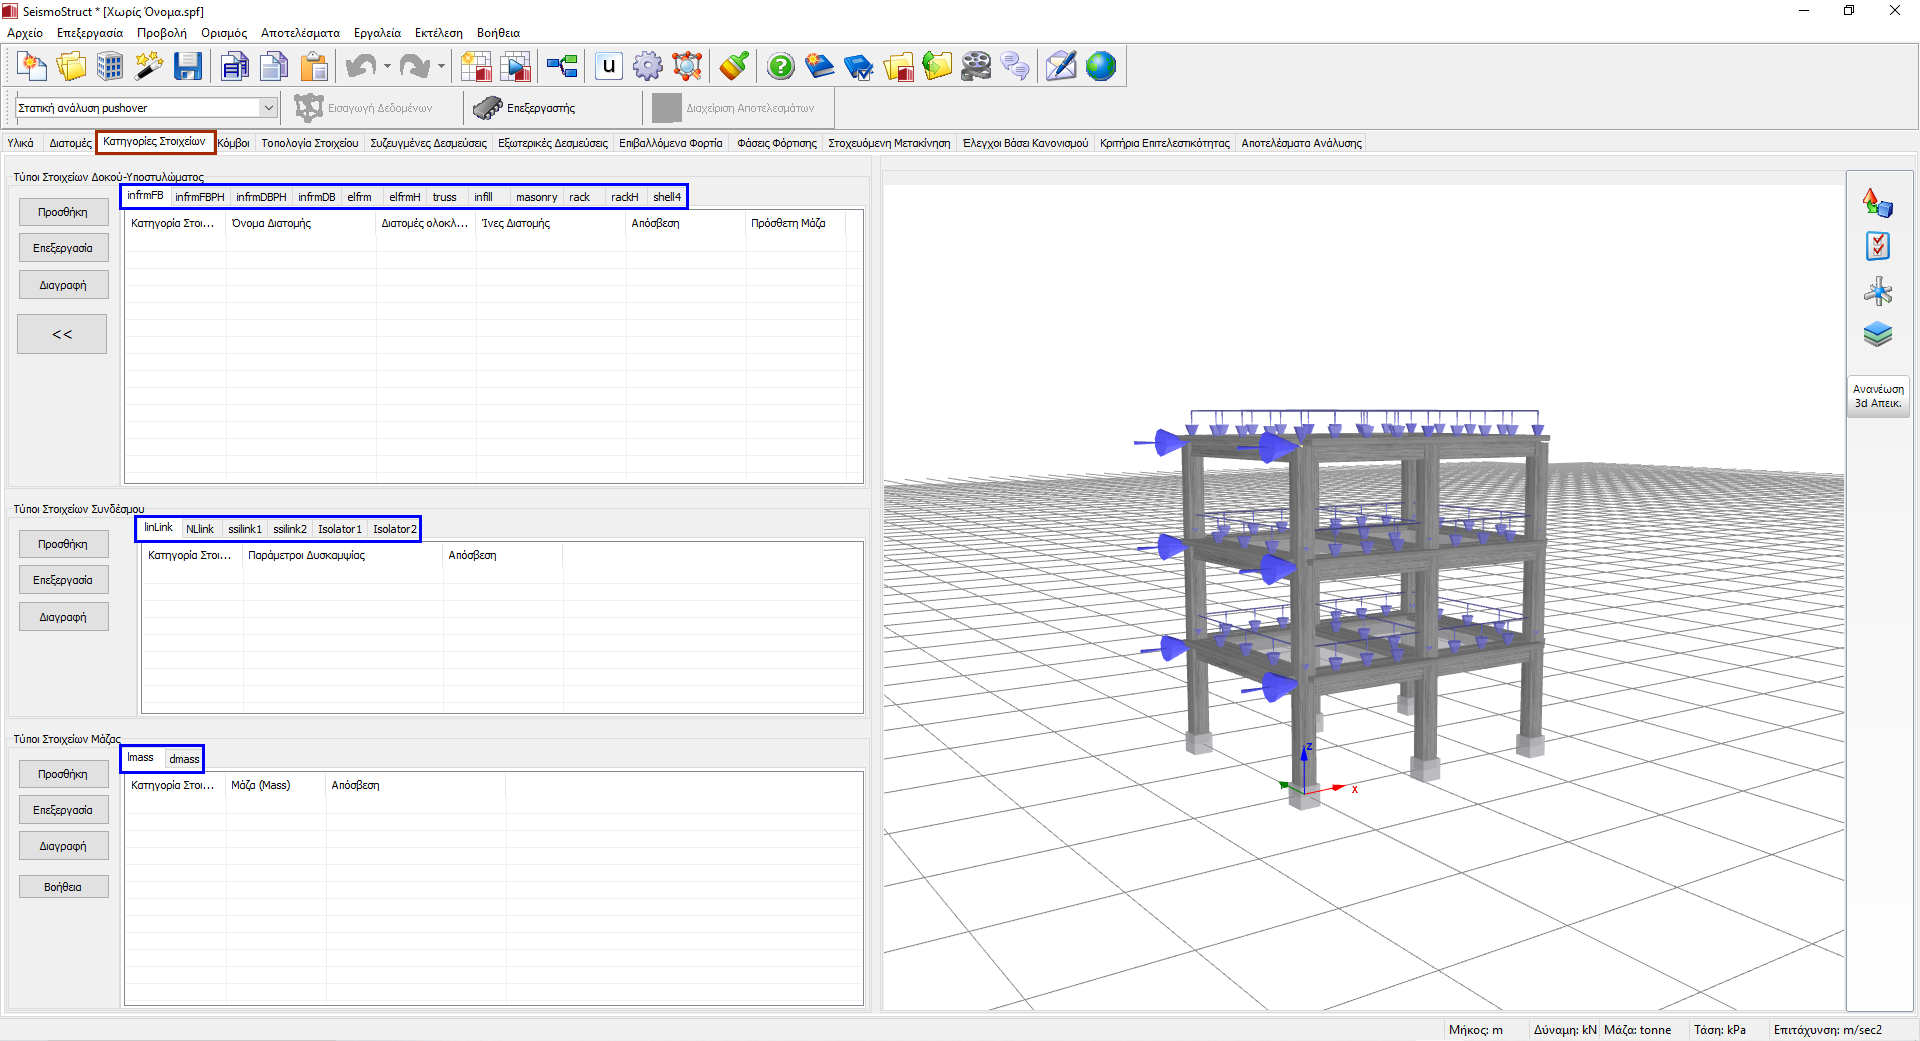Click the paintbrush icon in the toolbar
Screen dimensions: 1920x1041
point(733,67)
